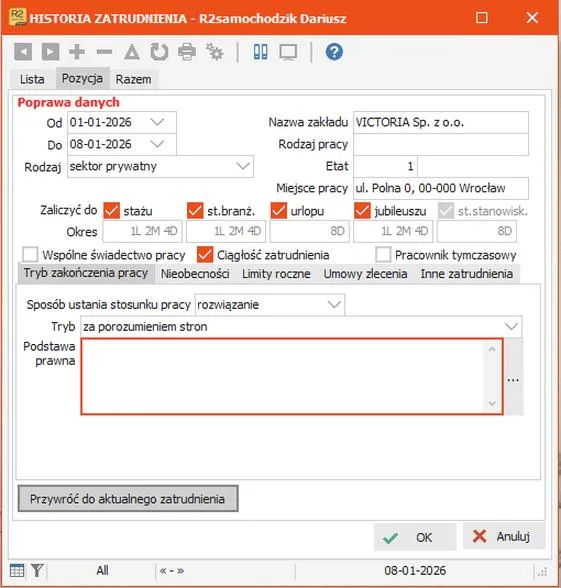Add new entry with plus icon
The image size is (561, 588).
point(77,52)
